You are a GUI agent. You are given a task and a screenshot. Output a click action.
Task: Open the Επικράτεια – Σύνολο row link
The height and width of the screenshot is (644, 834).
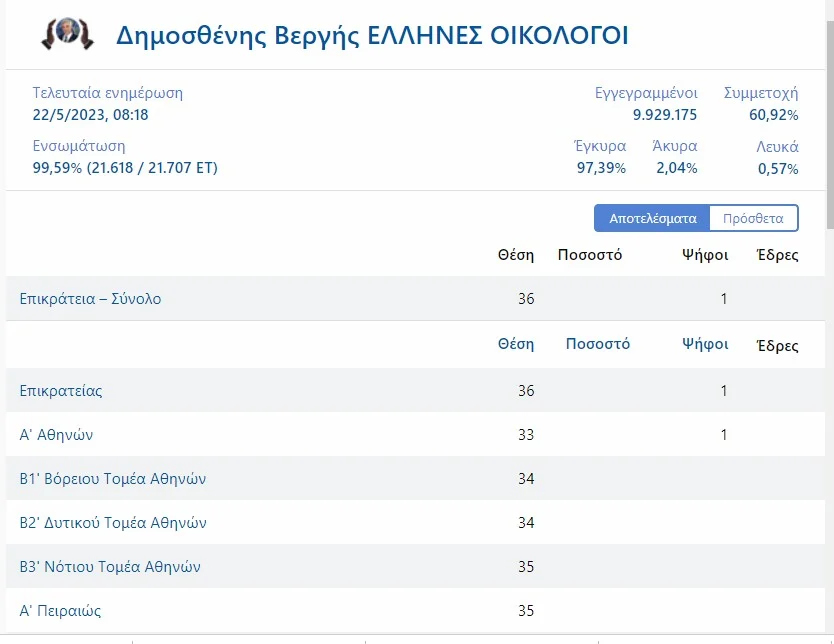(90, 299)
